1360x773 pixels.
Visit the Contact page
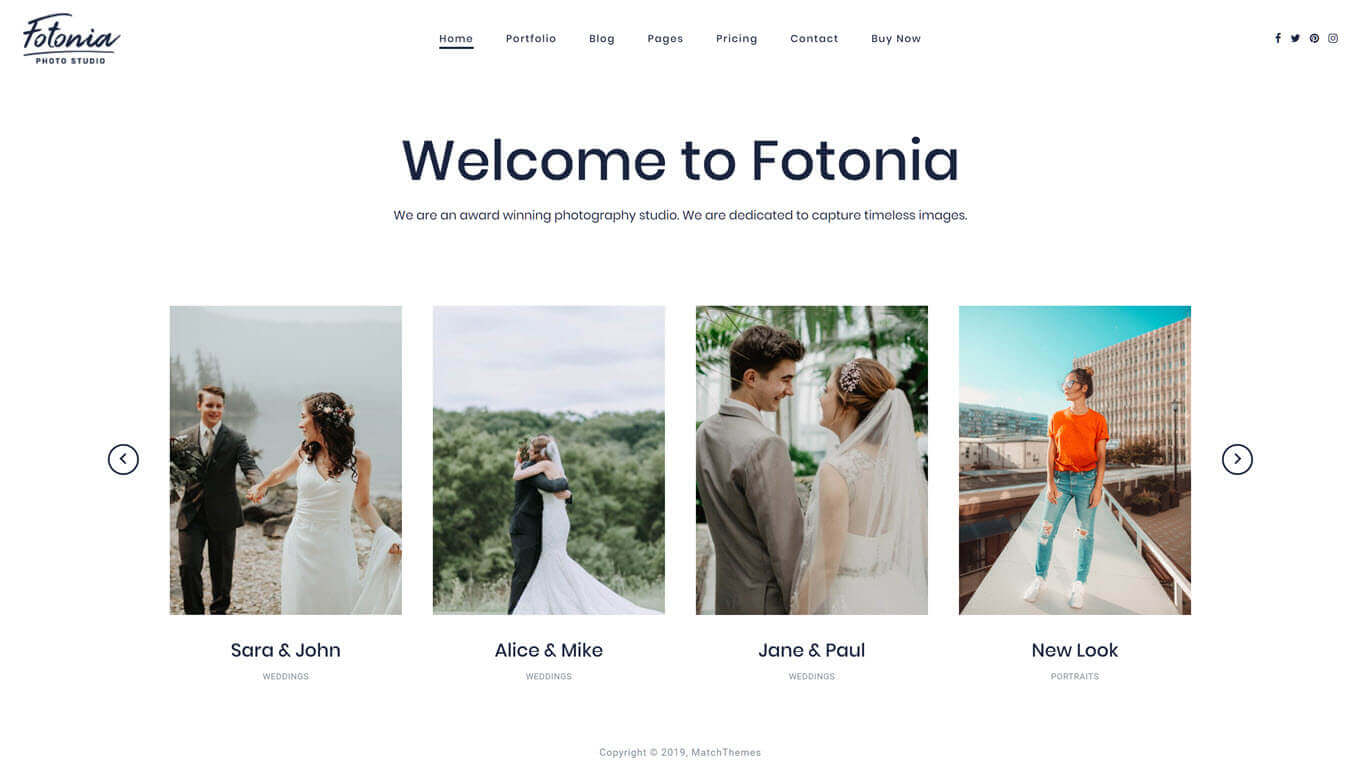814,39
